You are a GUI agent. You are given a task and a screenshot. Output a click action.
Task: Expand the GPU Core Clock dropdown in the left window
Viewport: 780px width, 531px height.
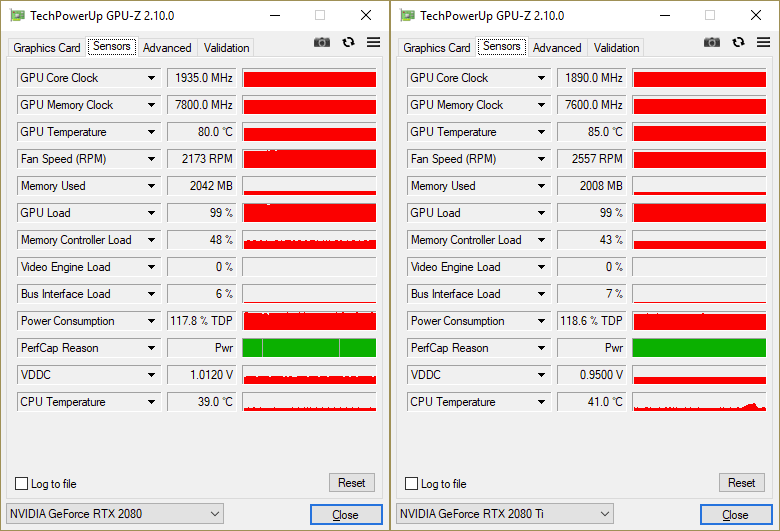(152, 78)
